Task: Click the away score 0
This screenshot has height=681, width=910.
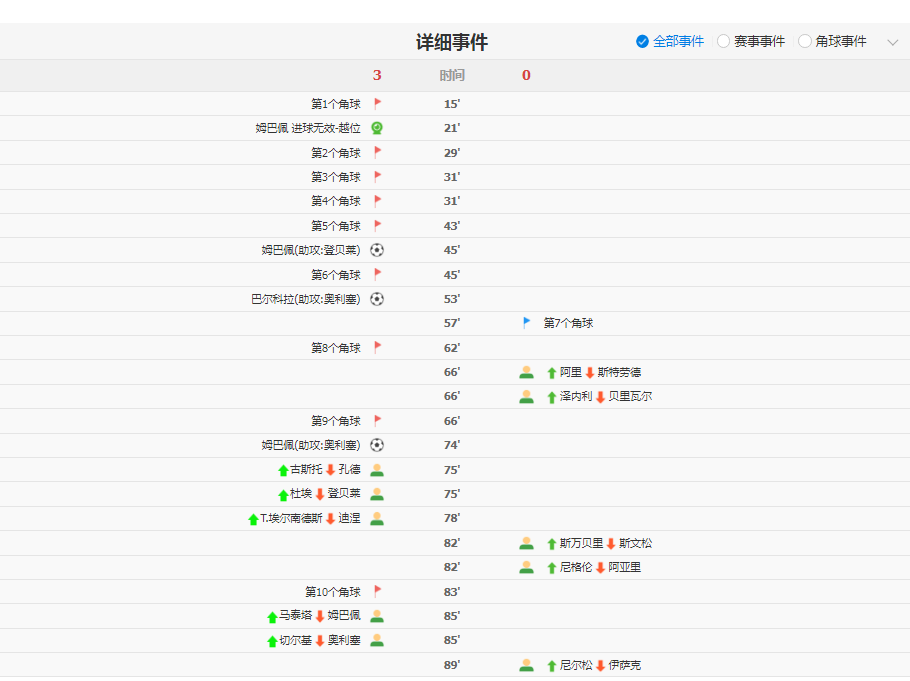Action: click(526, 75)
